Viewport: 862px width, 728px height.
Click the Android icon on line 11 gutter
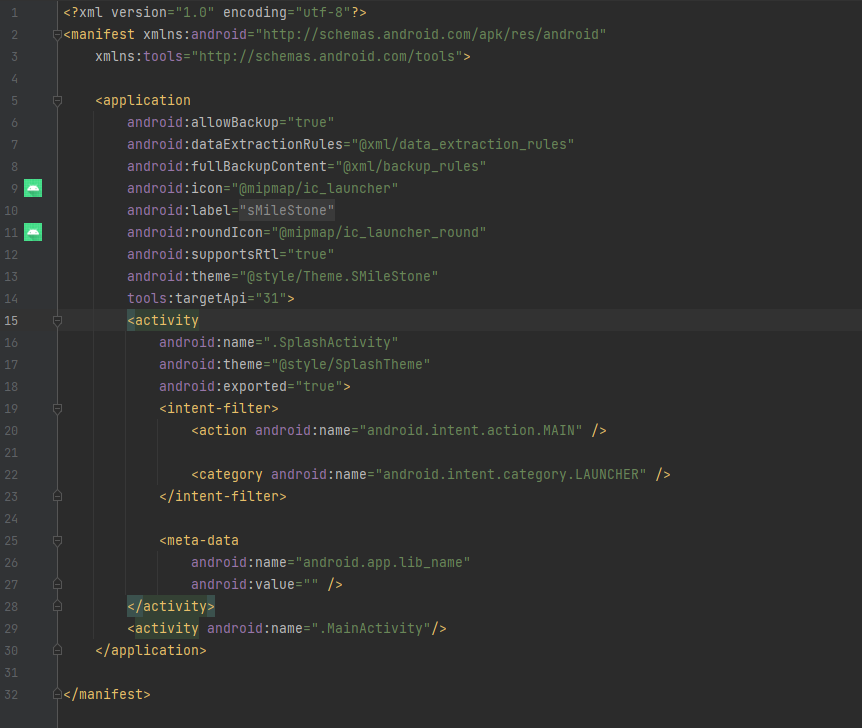(x=33, y=232)
